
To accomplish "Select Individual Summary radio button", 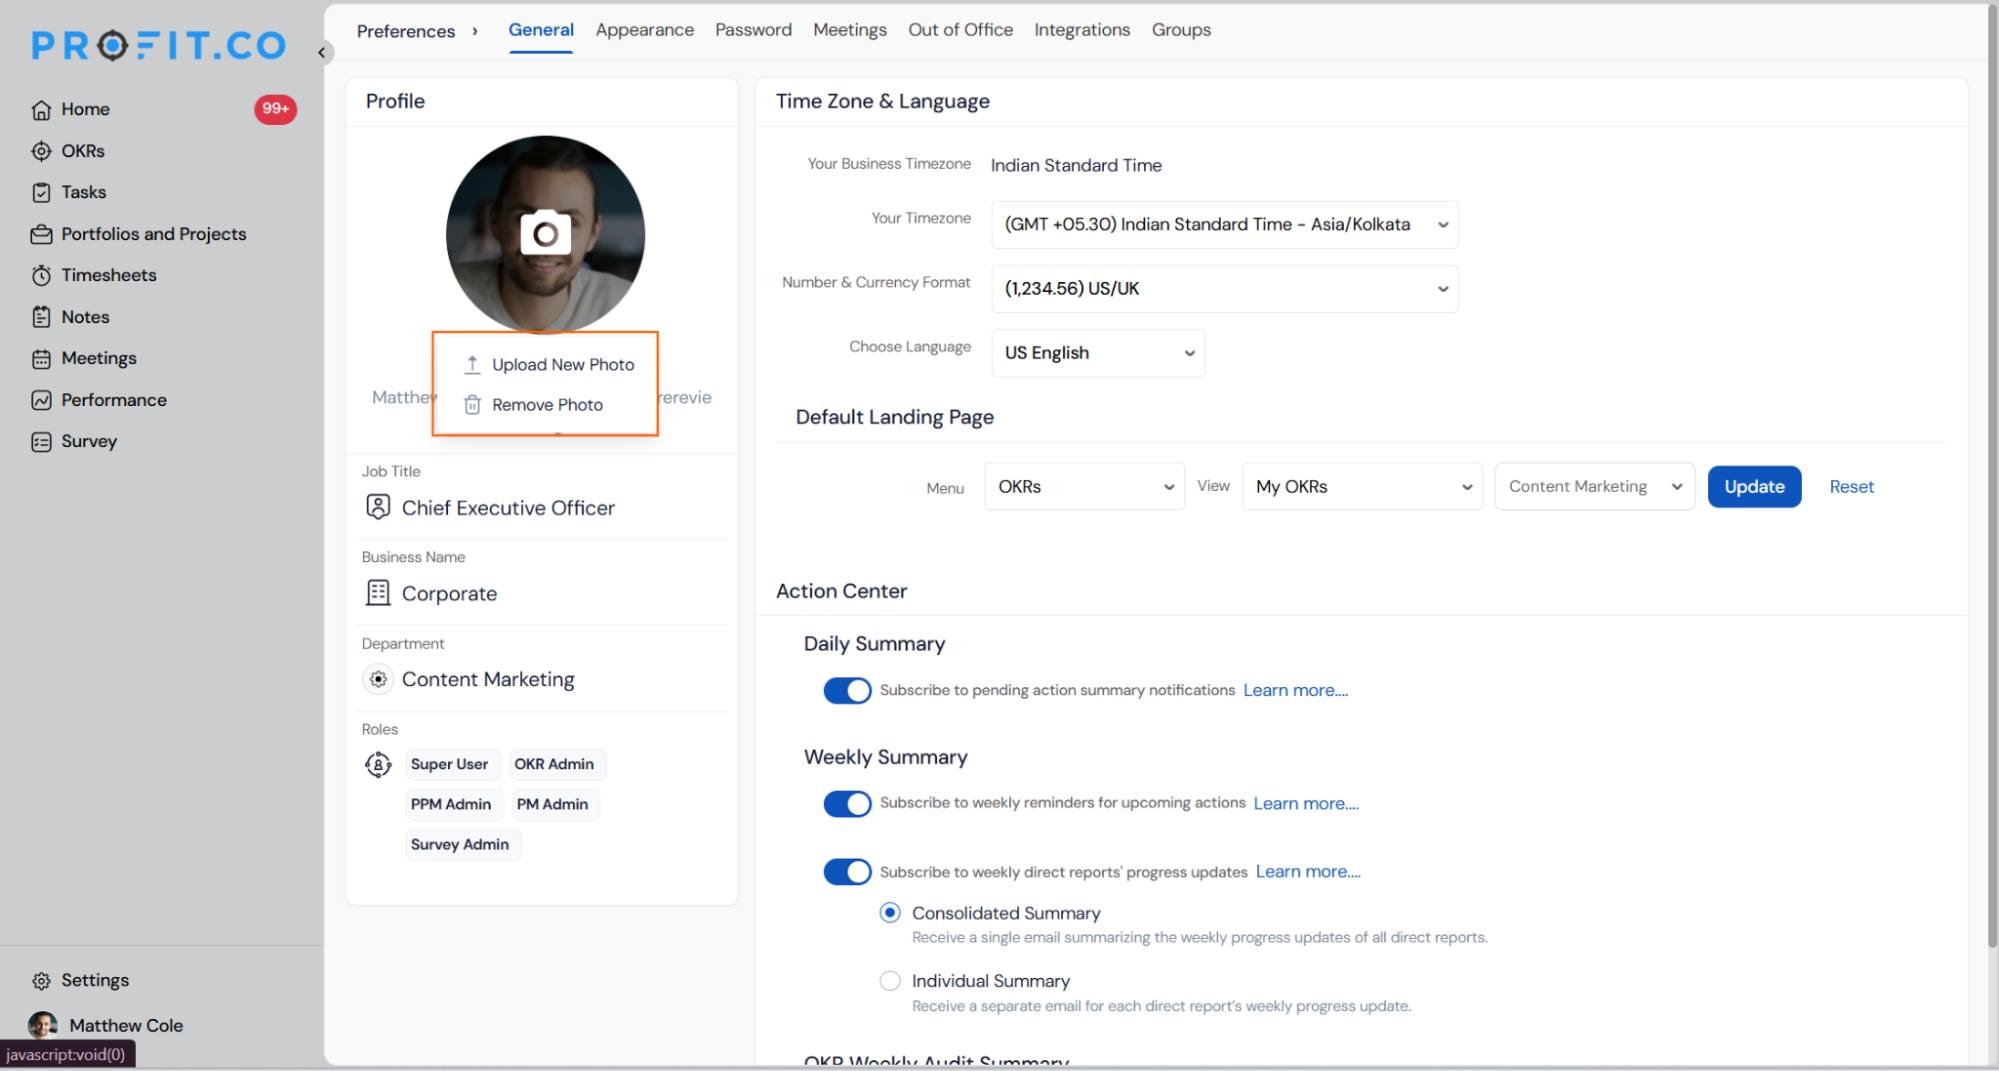I will tap(890, 981).
